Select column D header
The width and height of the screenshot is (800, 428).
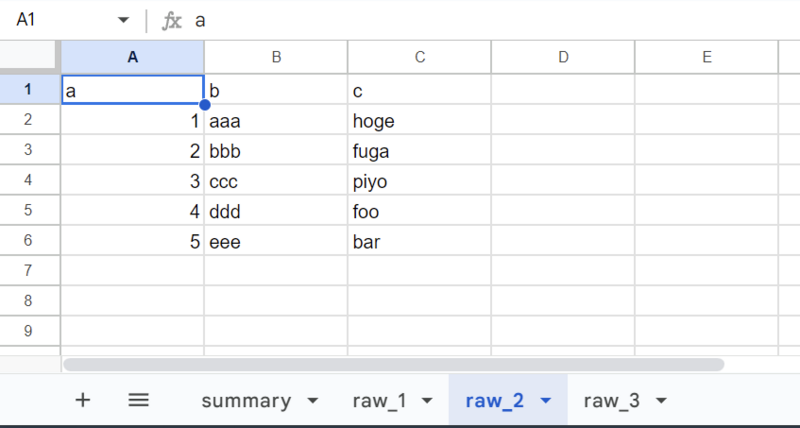[563, 57]
